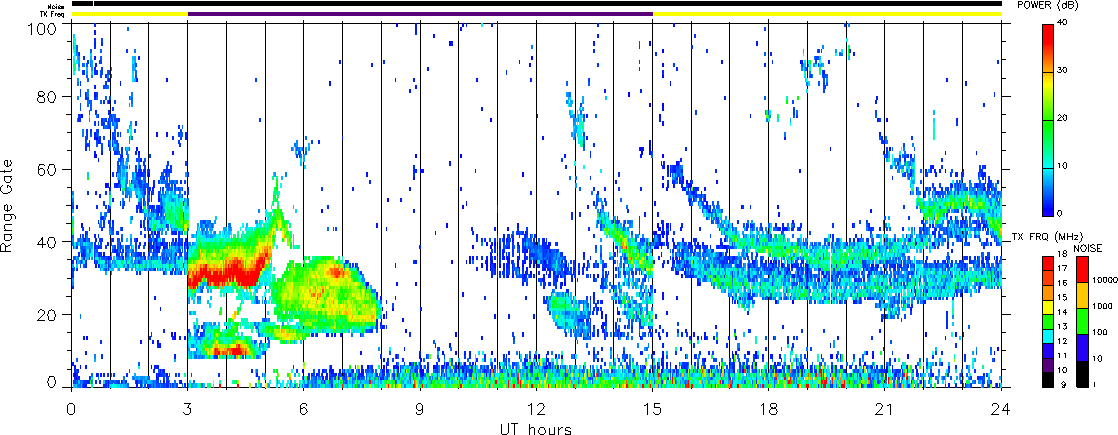Viewport: 1118px width, 435px height.
Task: Click the 18 label on the TX FRQ legend
Action: pos(1061,255)
